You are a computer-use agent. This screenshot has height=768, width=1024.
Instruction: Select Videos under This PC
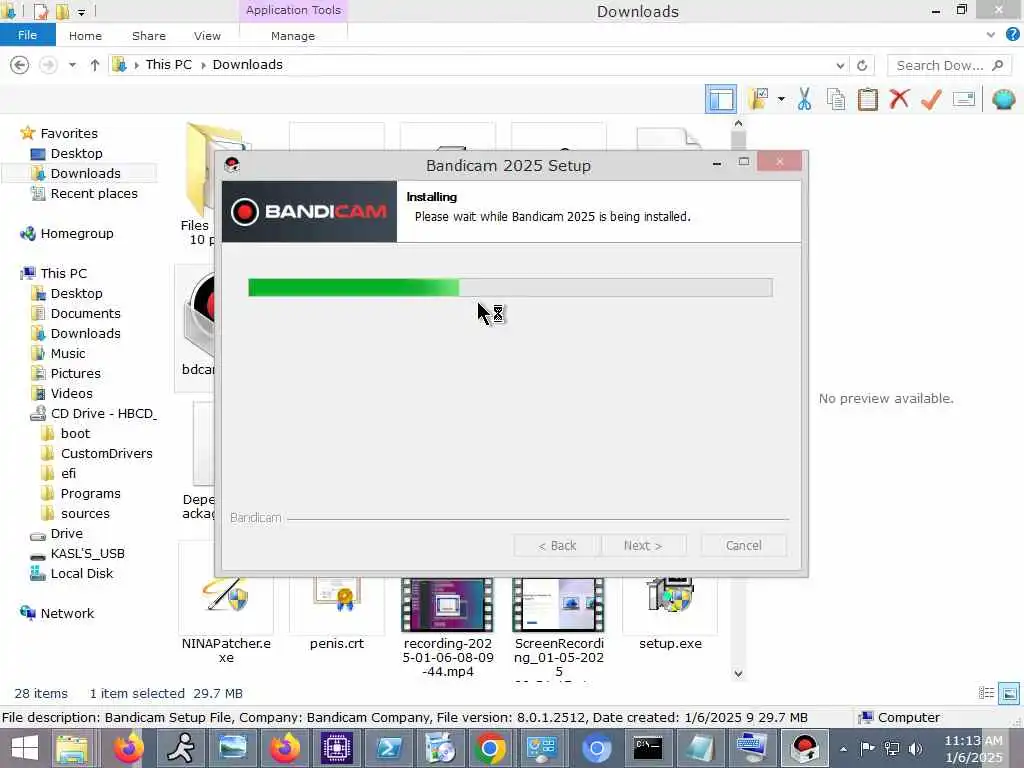(71, 393)
